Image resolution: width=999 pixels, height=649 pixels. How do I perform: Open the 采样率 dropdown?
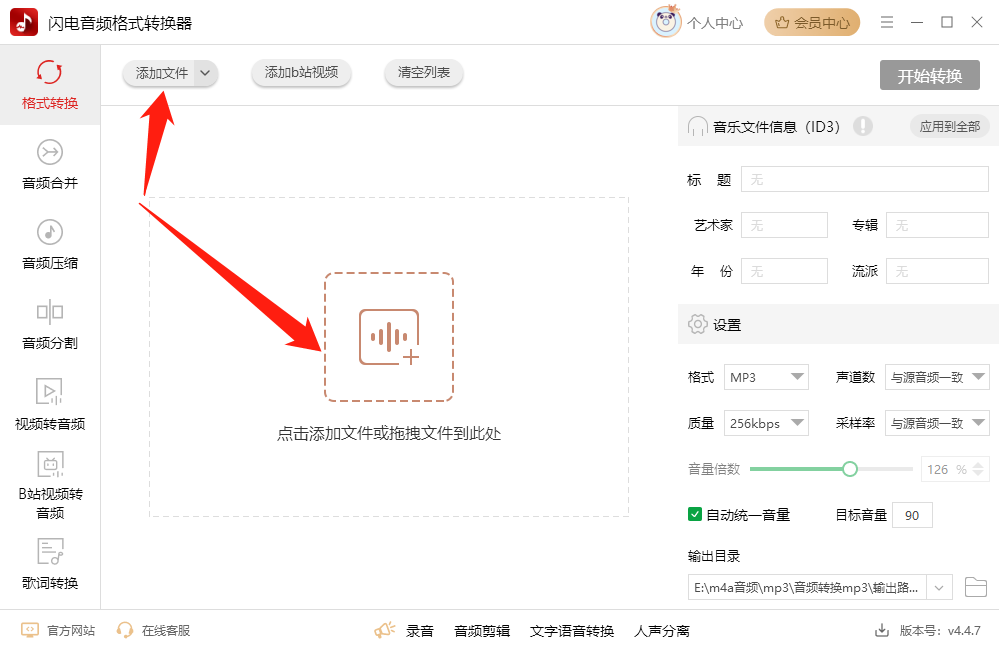[937, 423]
